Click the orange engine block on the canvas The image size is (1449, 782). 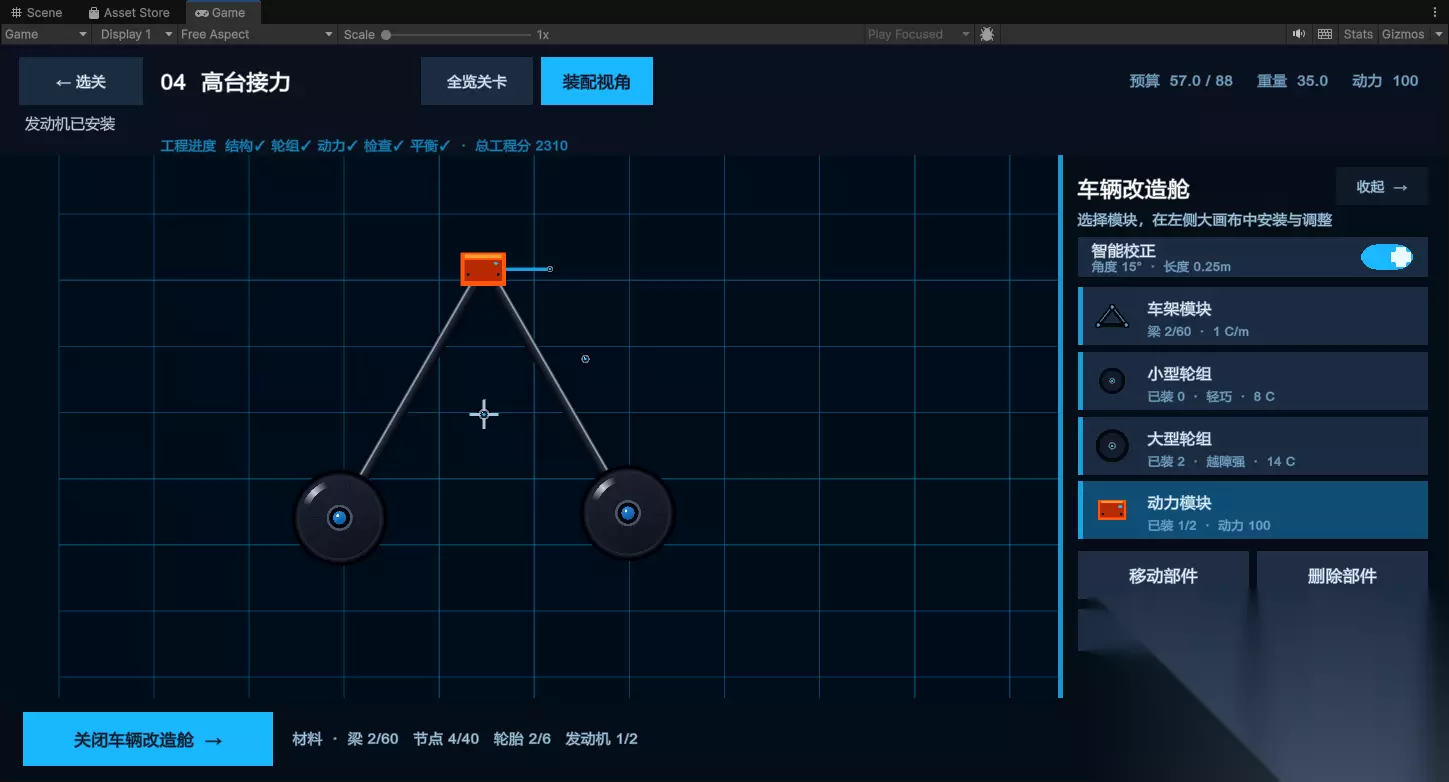point(483,269)
